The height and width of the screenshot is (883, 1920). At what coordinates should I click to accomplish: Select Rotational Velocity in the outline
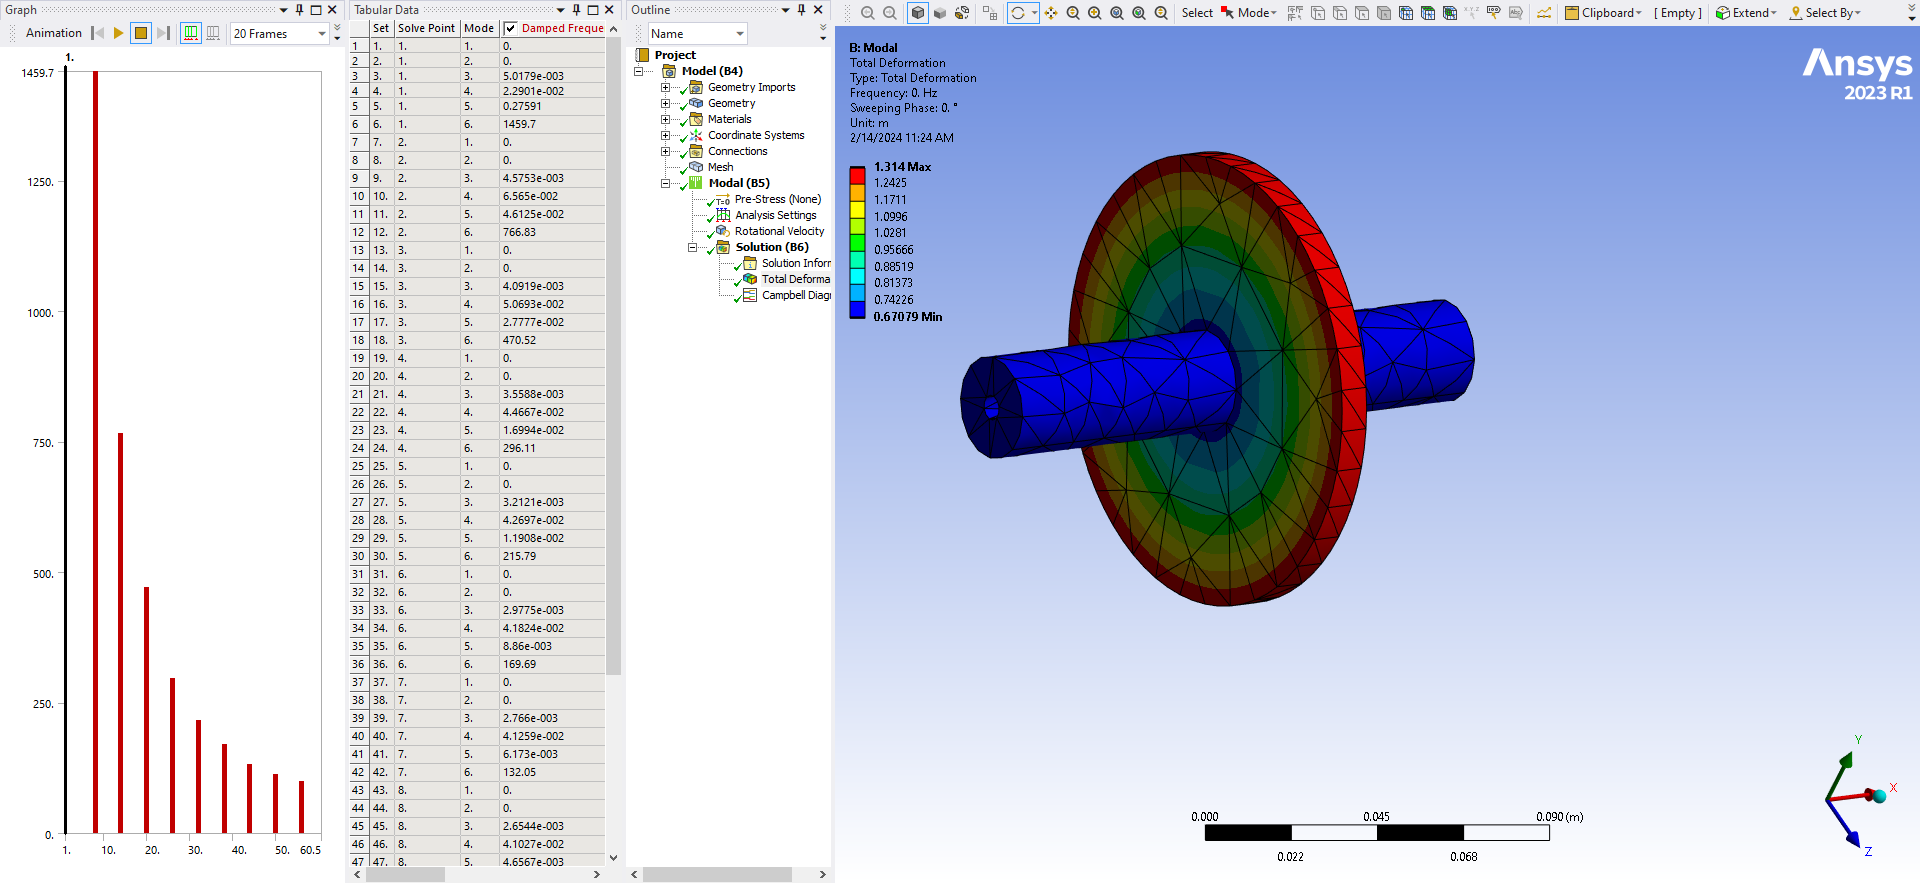point(779,231)
